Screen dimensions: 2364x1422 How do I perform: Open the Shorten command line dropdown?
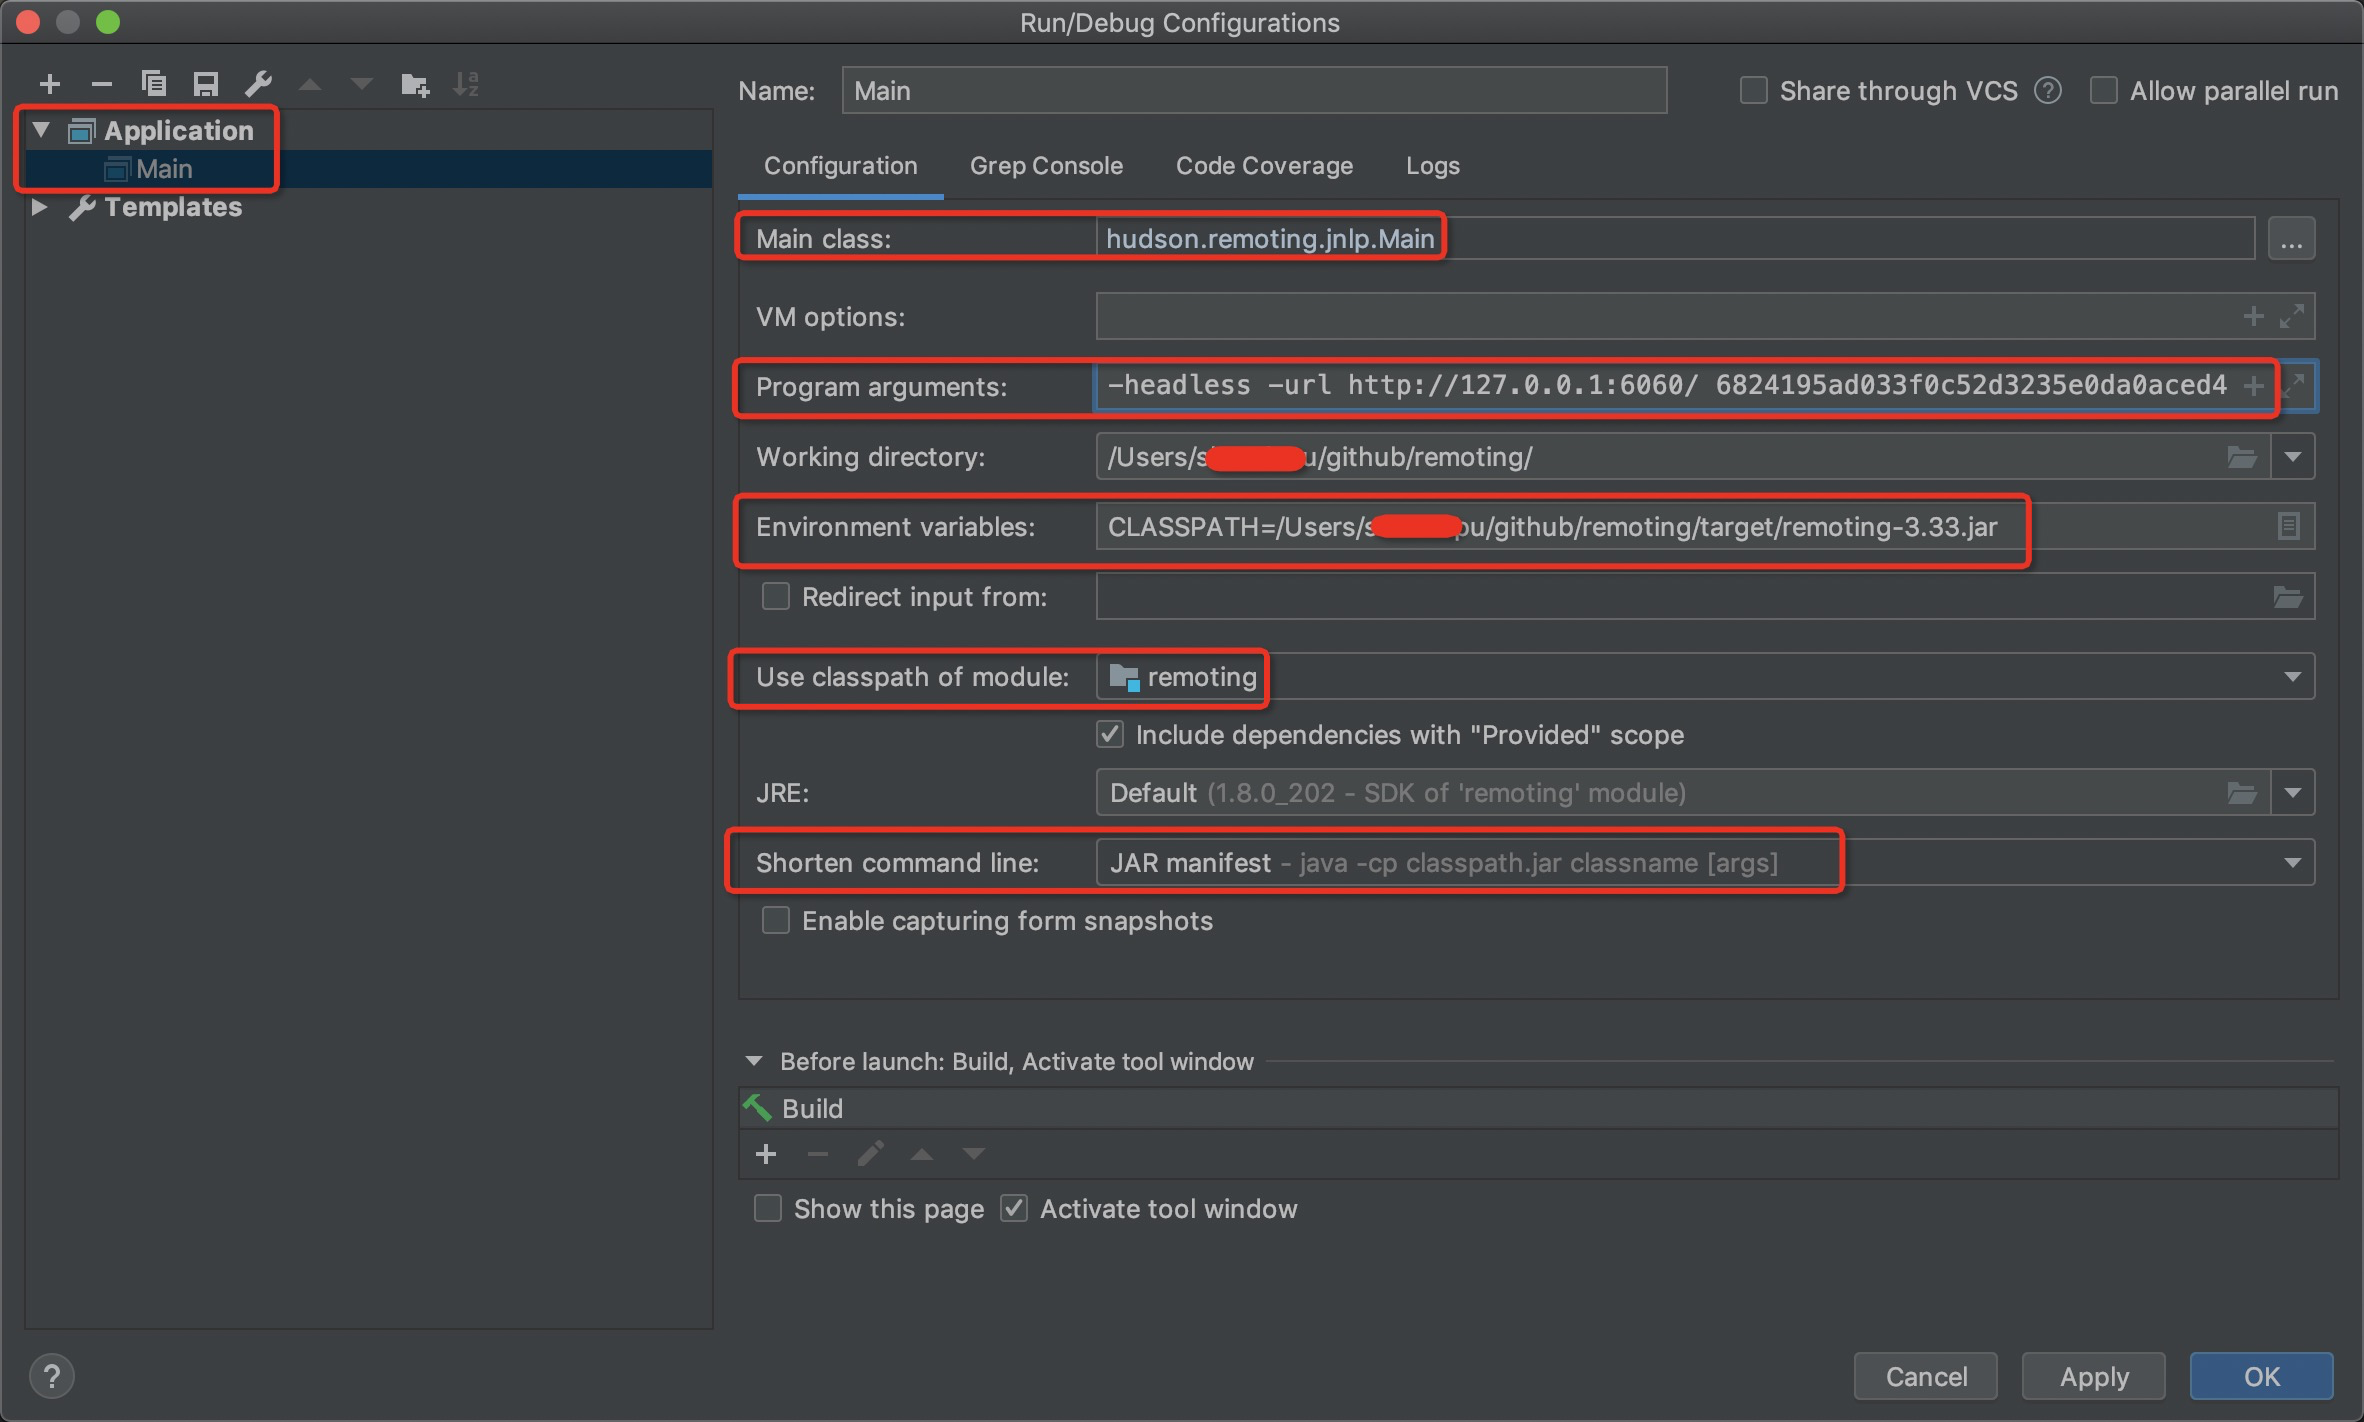click(2292, 862)
